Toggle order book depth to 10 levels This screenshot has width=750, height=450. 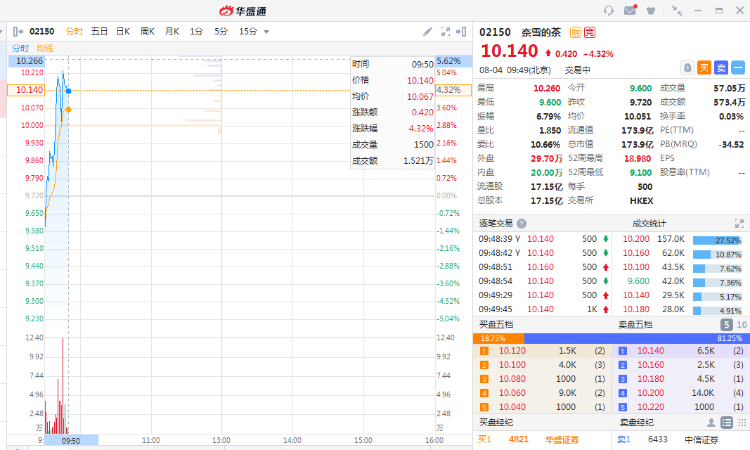(741, 353)
